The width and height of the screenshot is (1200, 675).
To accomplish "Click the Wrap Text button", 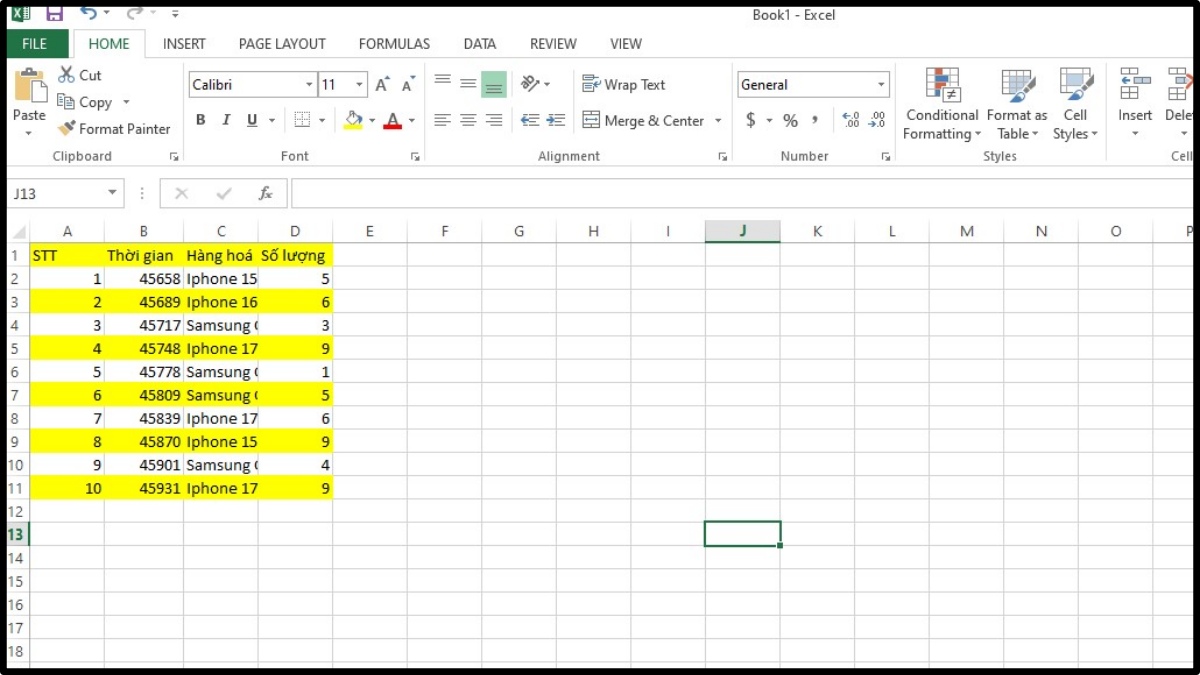I will (x=623, y=85).
